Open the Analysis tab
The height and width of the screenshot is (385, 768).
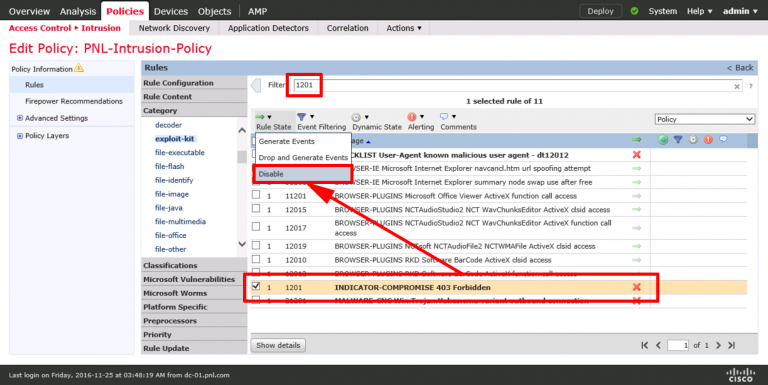click(x=78, y=11)
